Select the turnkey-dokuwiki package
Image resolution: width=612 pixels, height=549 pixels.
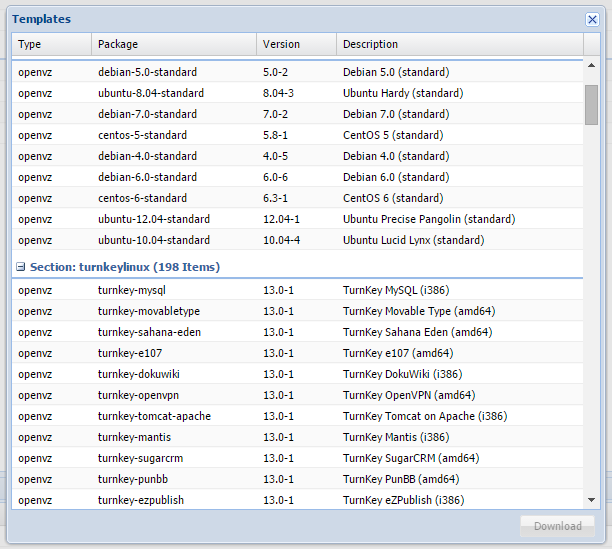coord(139,375)
